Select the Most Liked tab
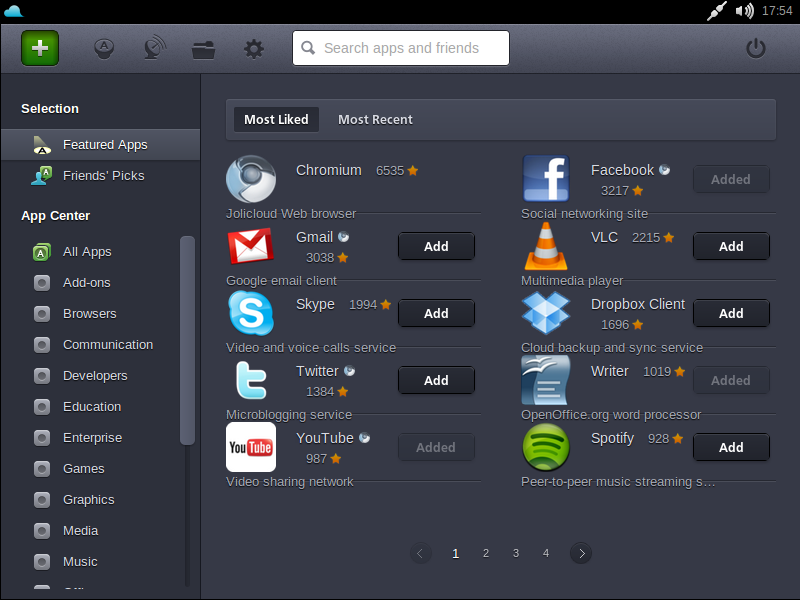800x600 pixels. pos(276,119)
